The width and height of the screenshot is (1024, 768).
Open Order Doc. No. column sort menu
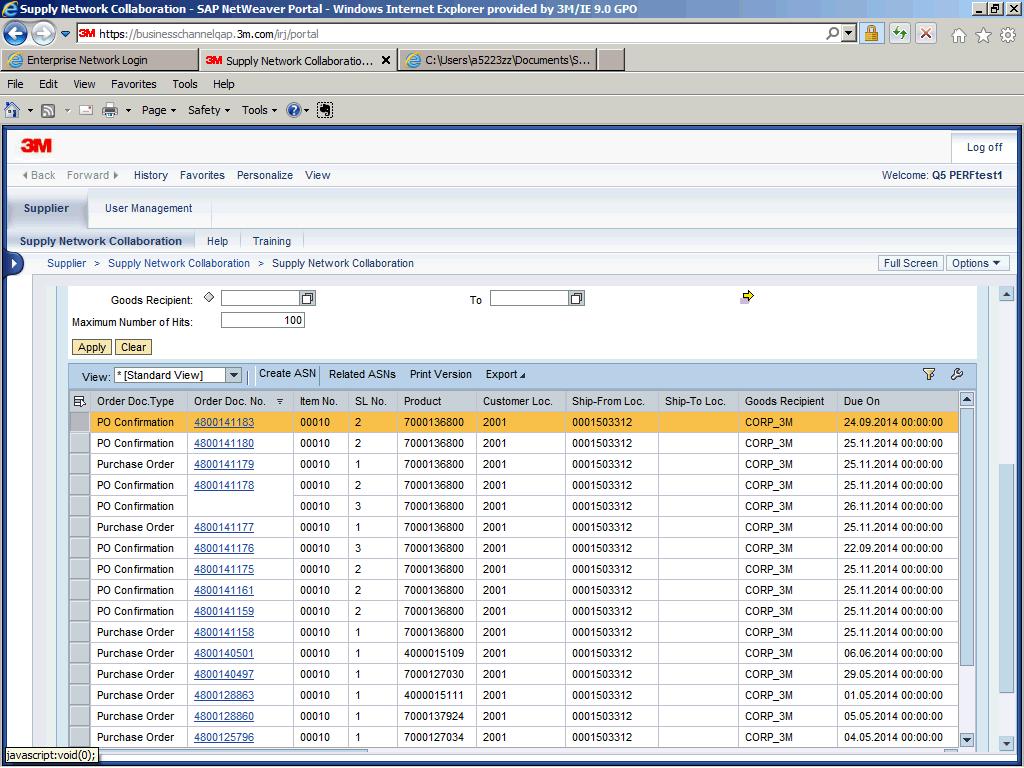tap(280, 402)
